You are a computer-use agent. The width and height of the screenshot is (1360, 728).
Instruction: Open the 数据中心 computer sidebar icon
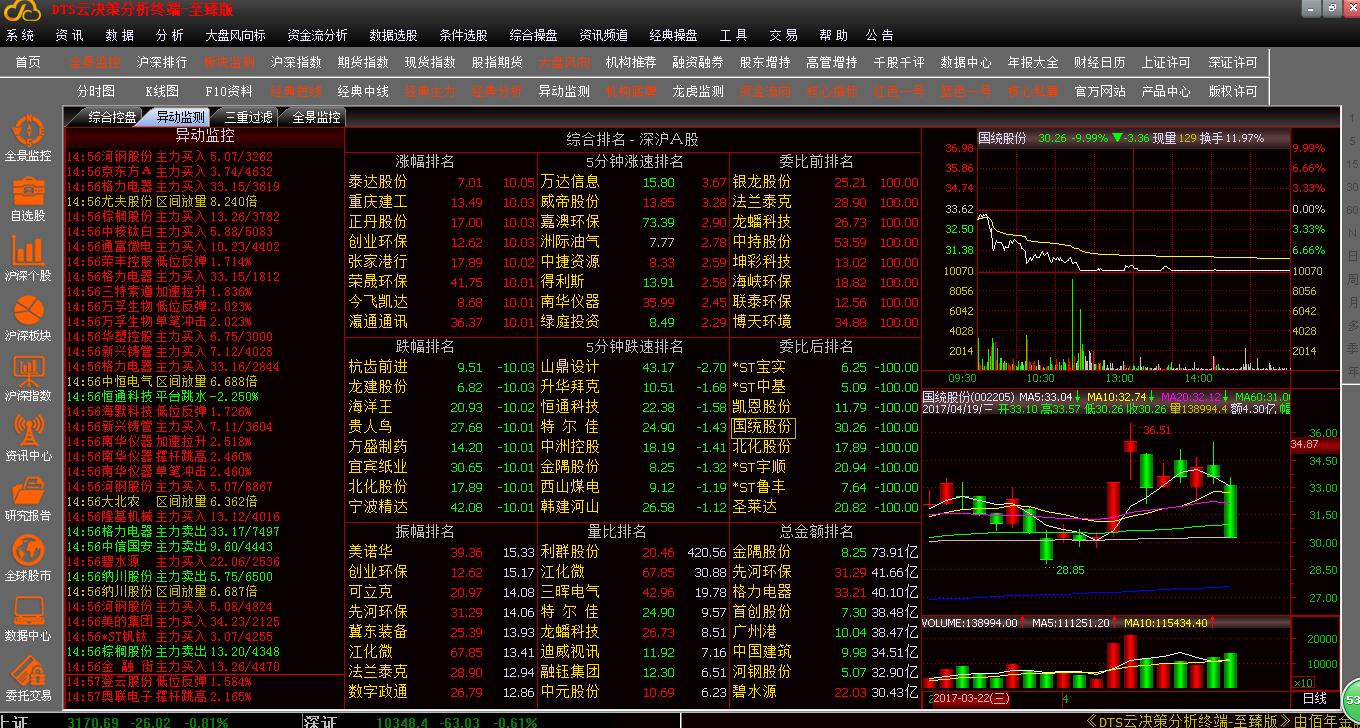coord(28,618)
